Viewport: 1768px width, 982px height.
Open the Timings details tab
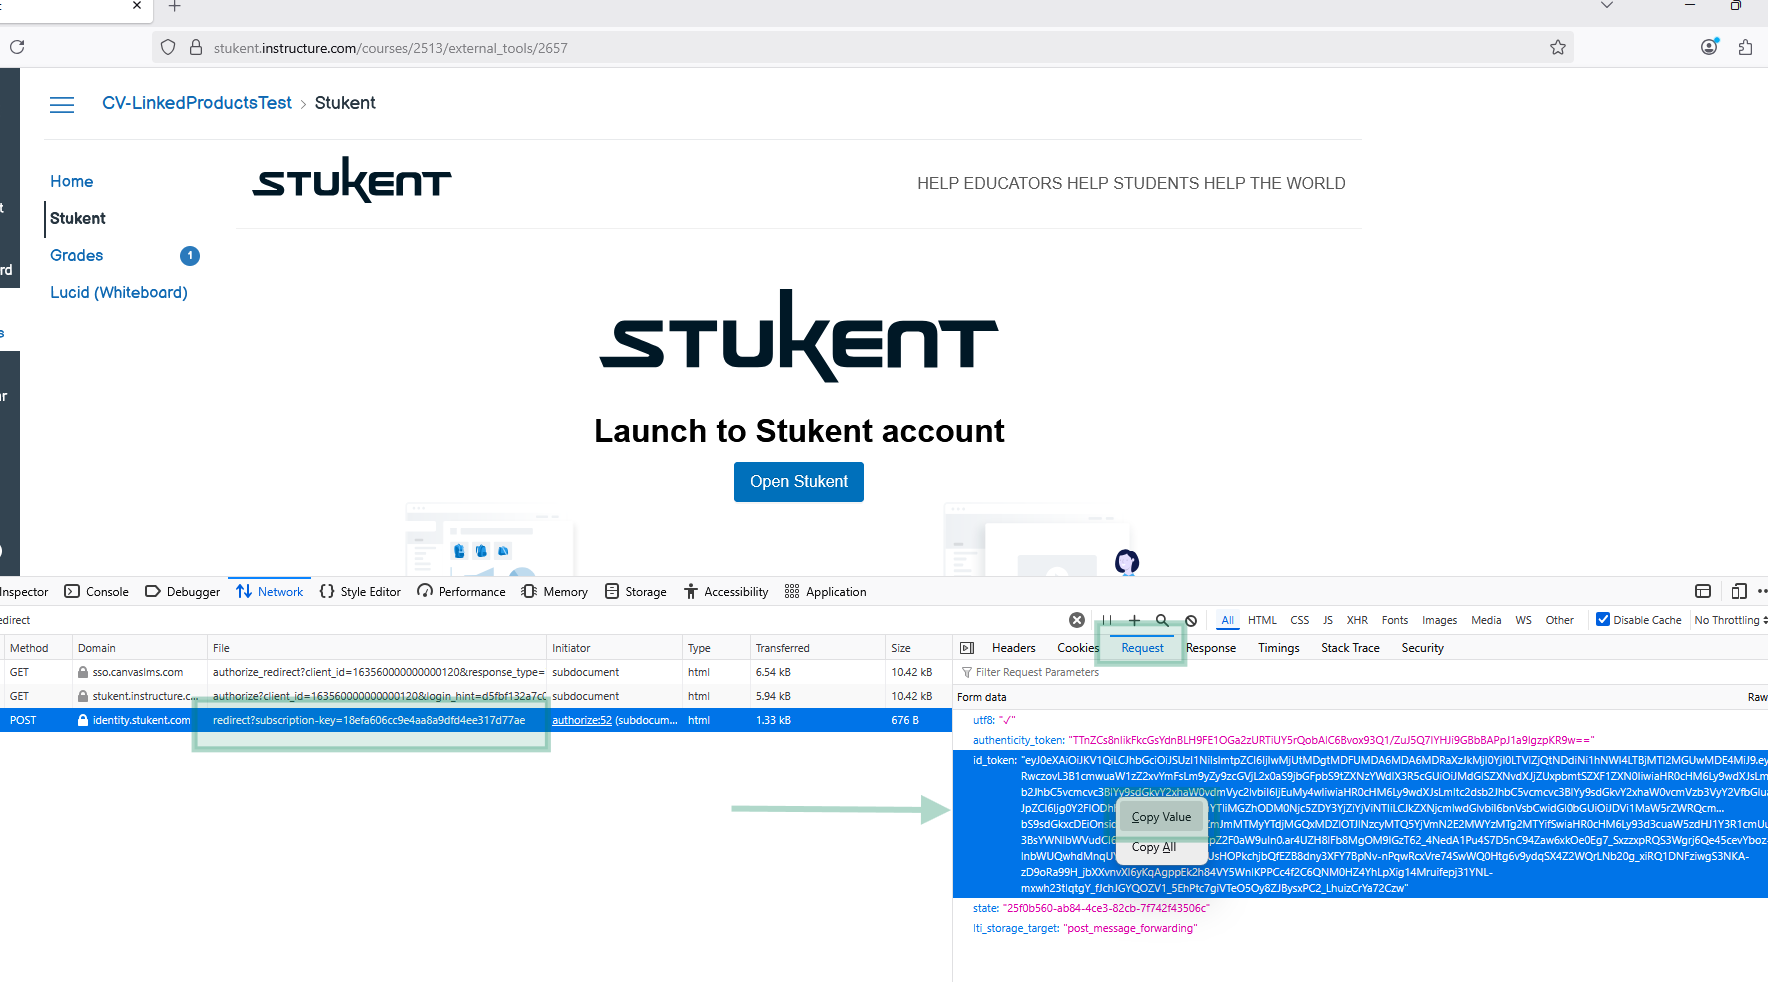pos(1278,648)
